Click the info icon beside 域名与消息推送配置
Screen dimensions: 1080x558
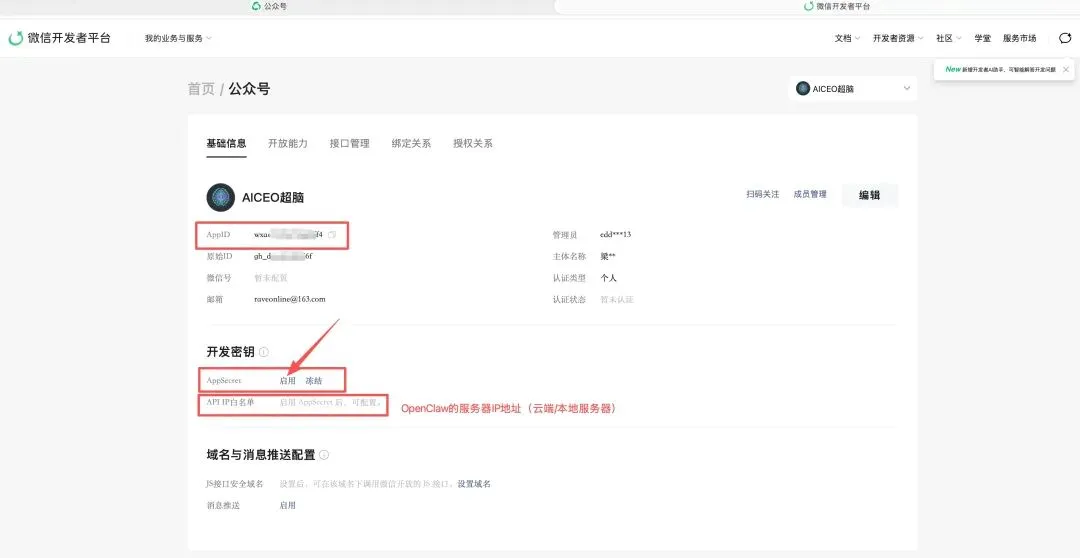324,455
